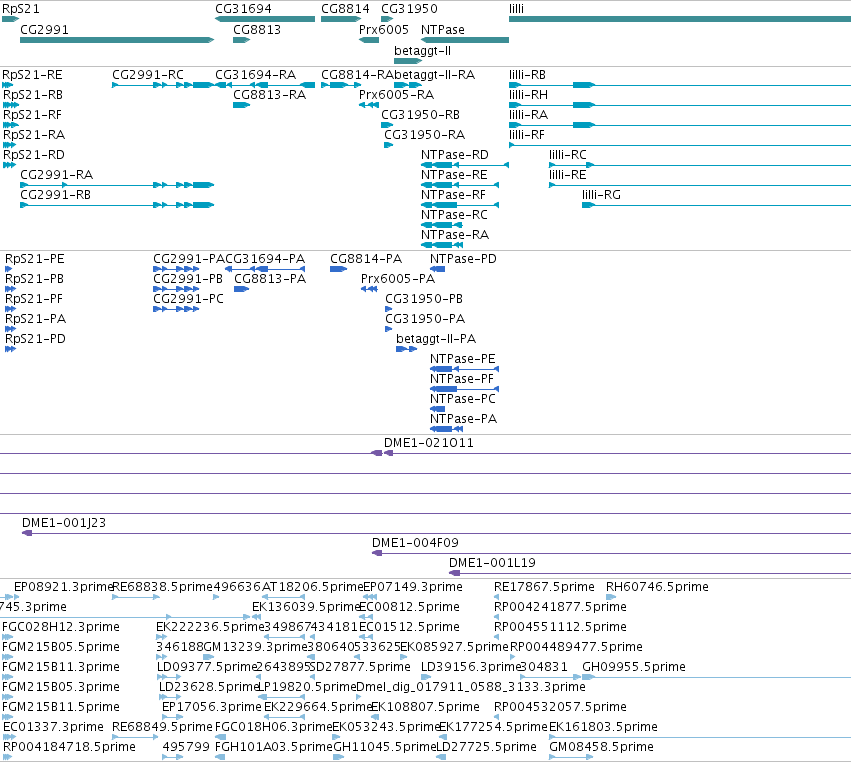Click the CG8813 gene label
The height and width of the screenshot is (762, 851).
257,29
